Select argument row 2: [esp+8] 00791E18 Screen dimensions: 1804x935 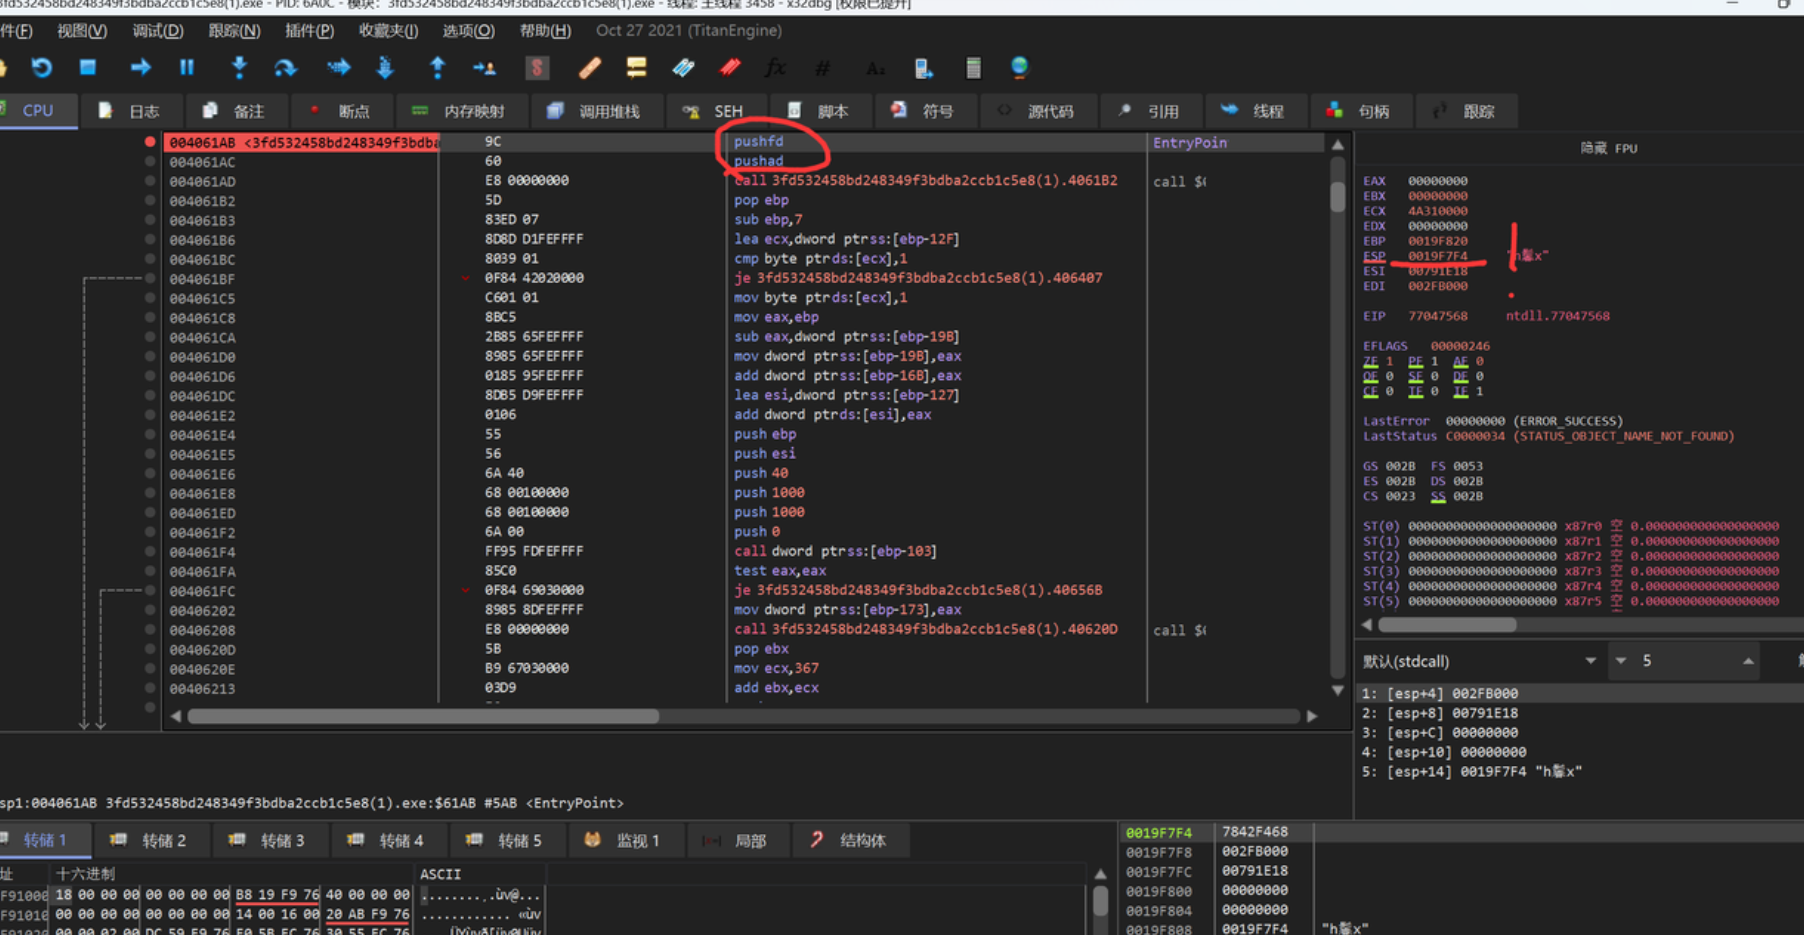(1578, 713)
